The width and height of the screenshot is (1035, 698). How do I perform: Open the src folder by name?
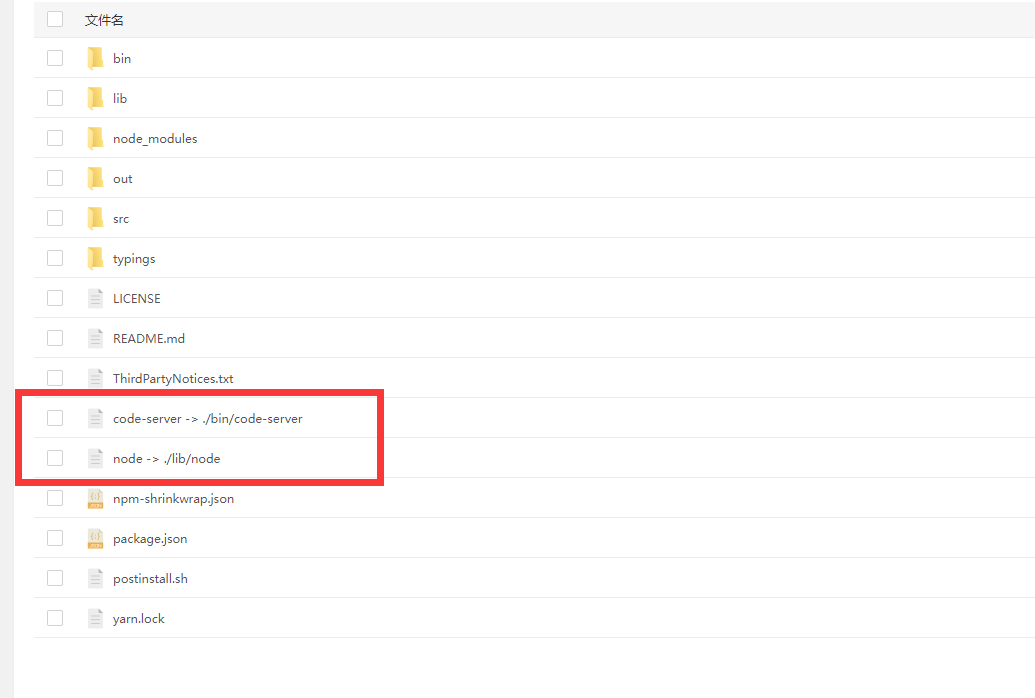coord(121,219)
